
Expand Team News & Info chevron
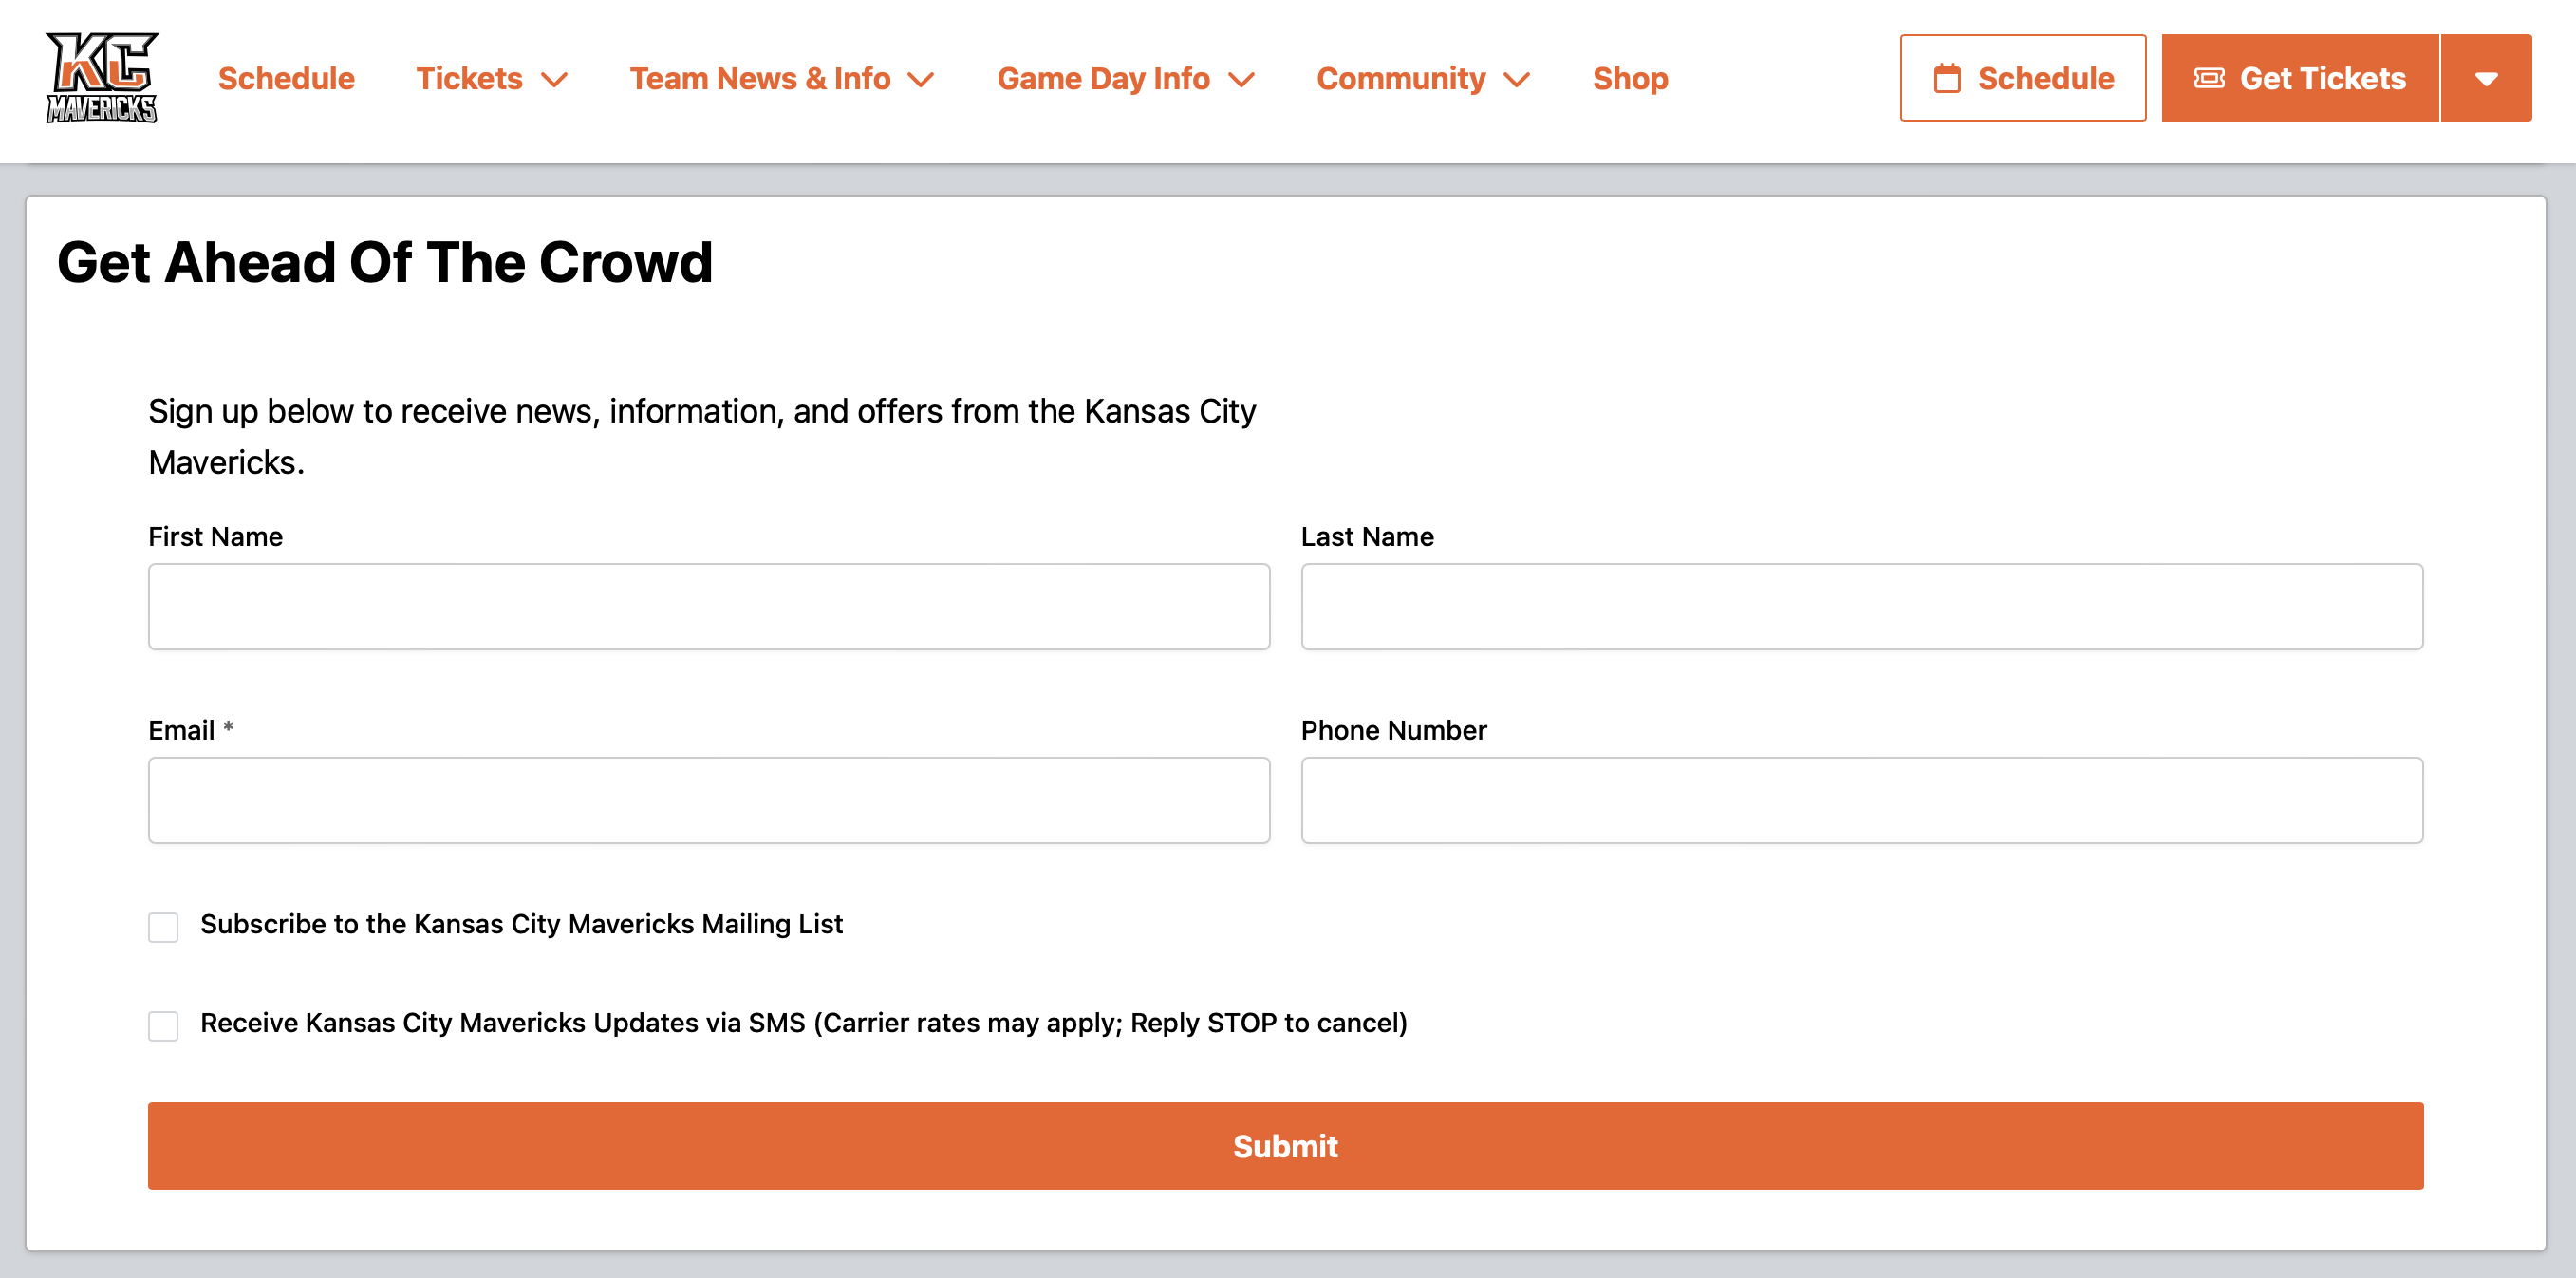(x=920, y=80)
